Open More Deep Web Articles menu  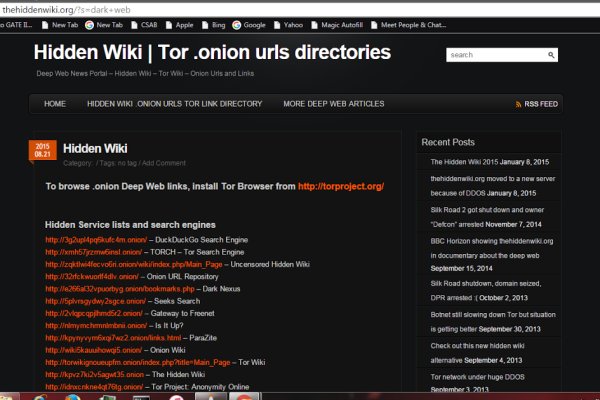pyautogui.click(x=334, y=104)
